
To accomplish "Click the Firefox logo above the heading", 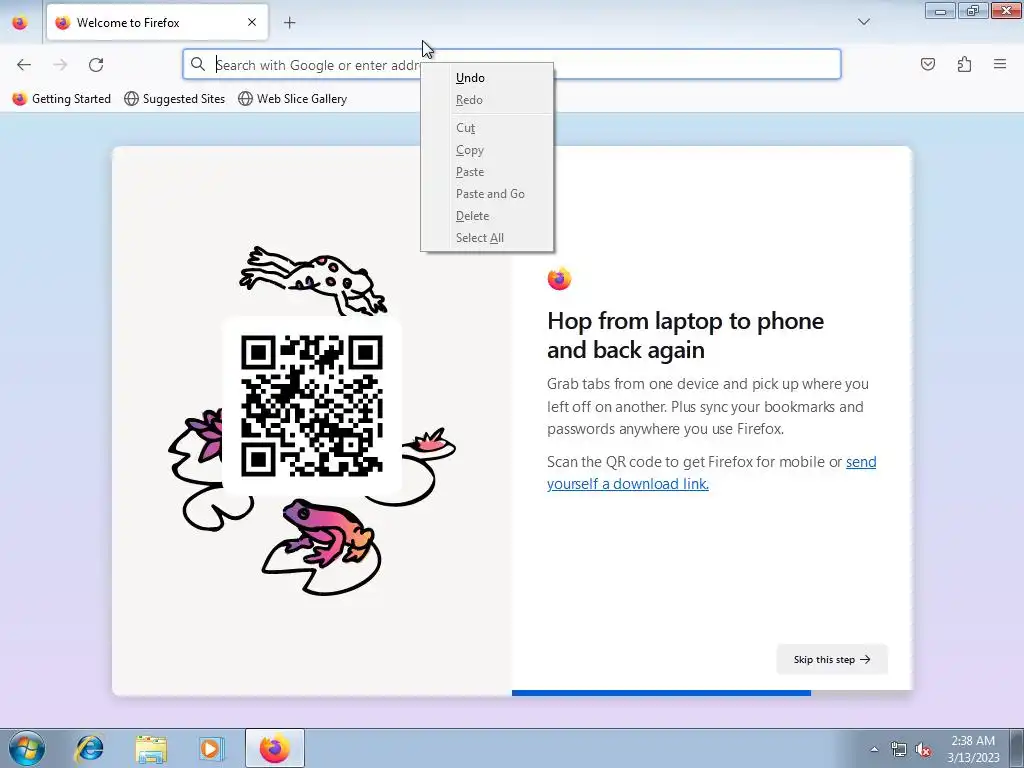I will (559, 279).
